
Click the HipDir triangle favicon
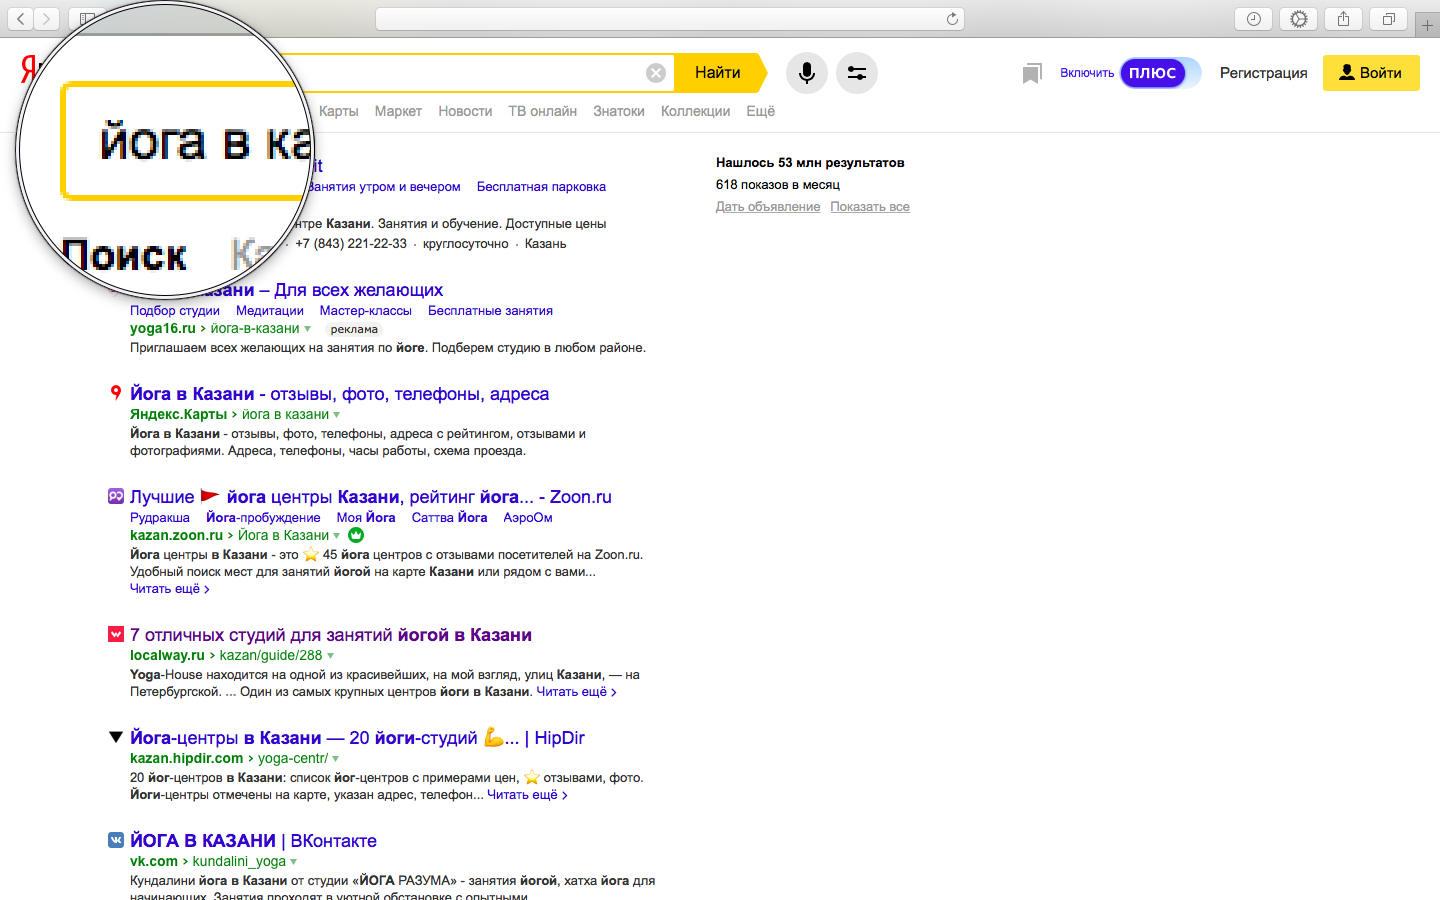116,737
